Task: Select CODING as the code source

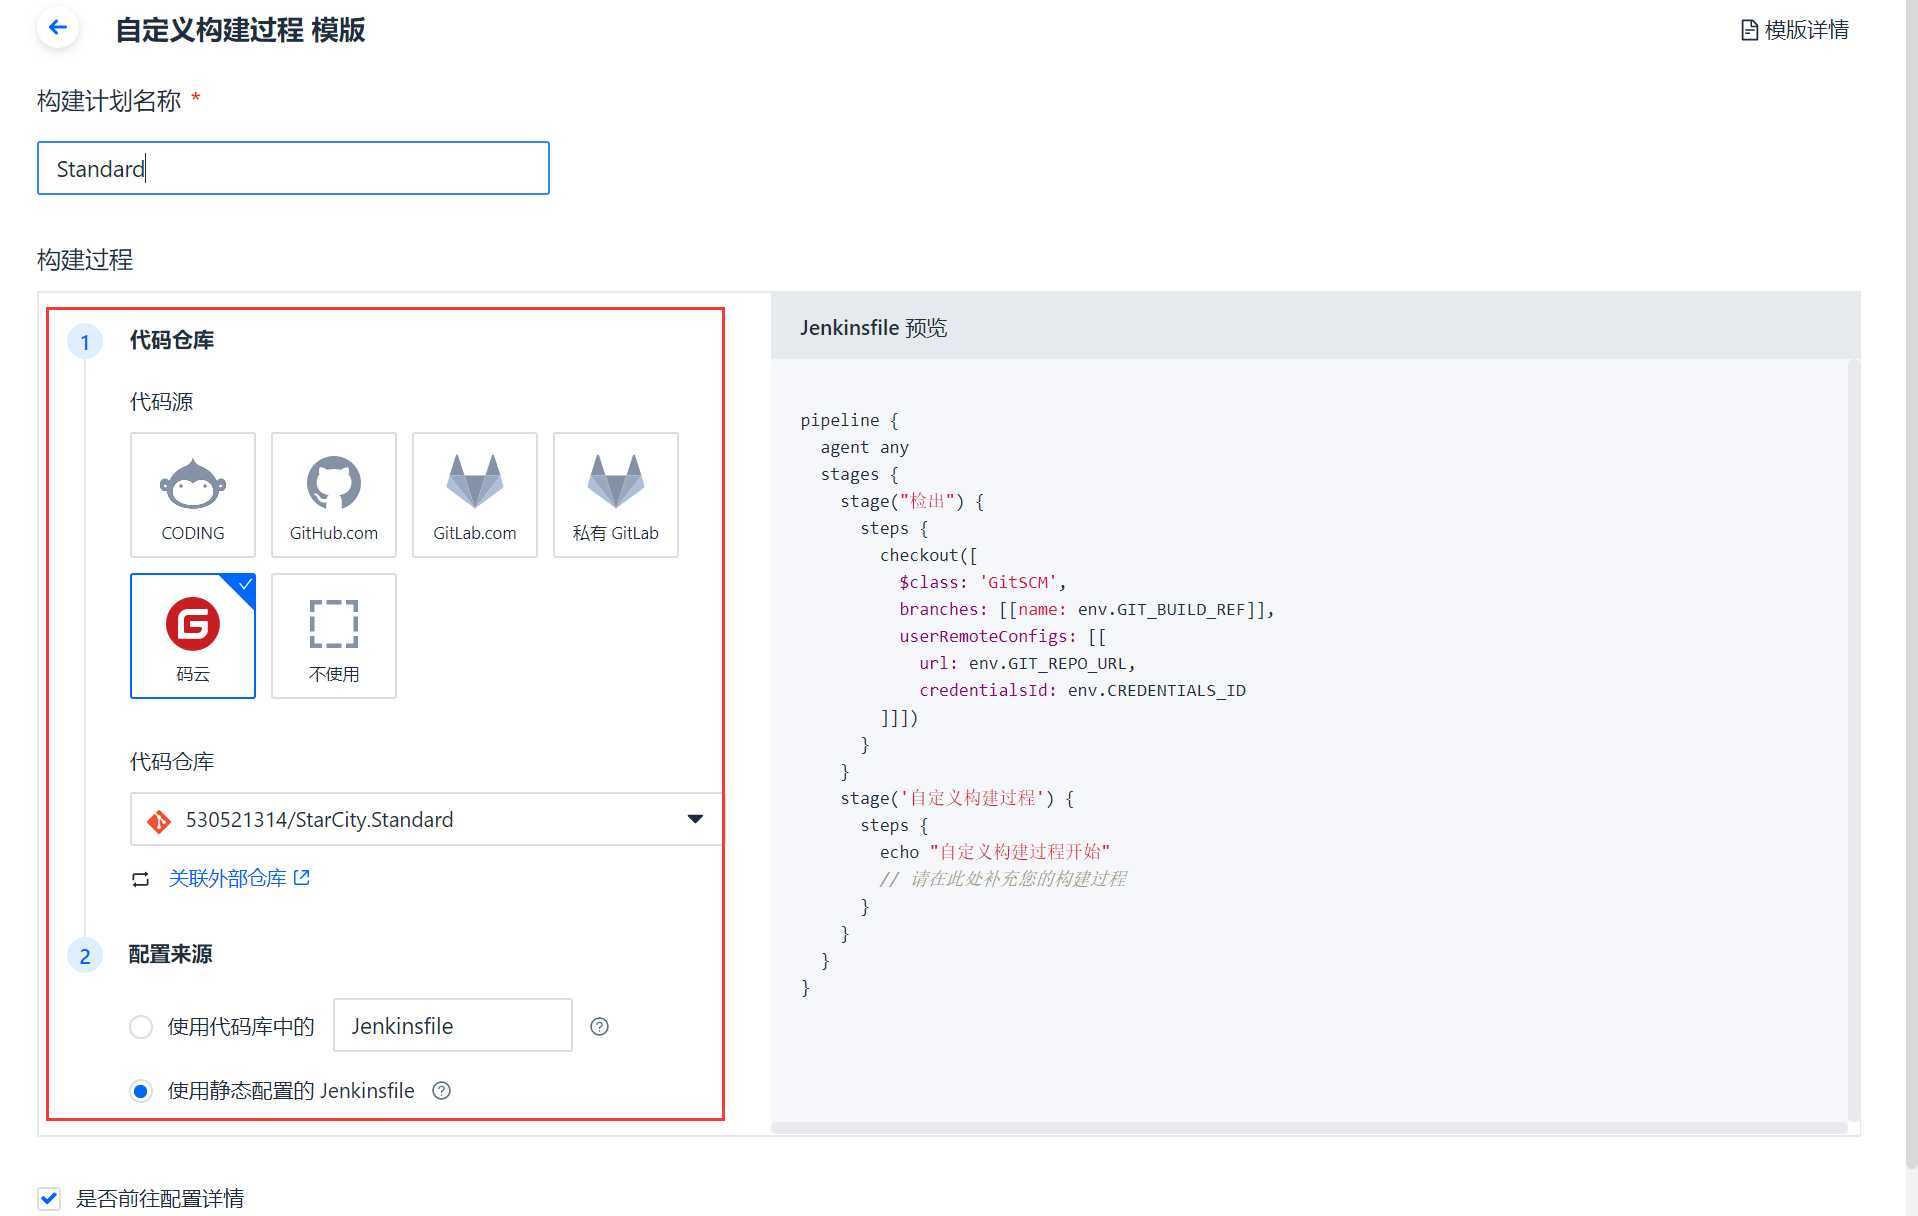Action: point(193,495)
